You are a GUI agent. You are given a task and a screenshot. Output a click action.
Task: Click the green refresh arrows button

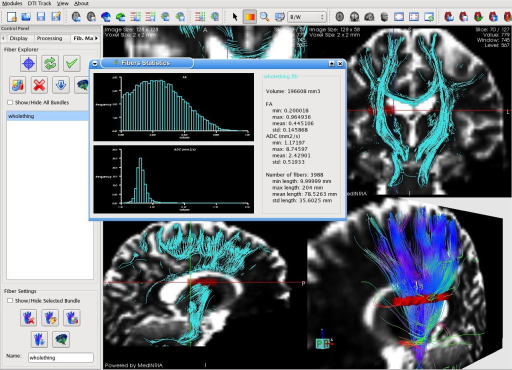pos(50,63)
